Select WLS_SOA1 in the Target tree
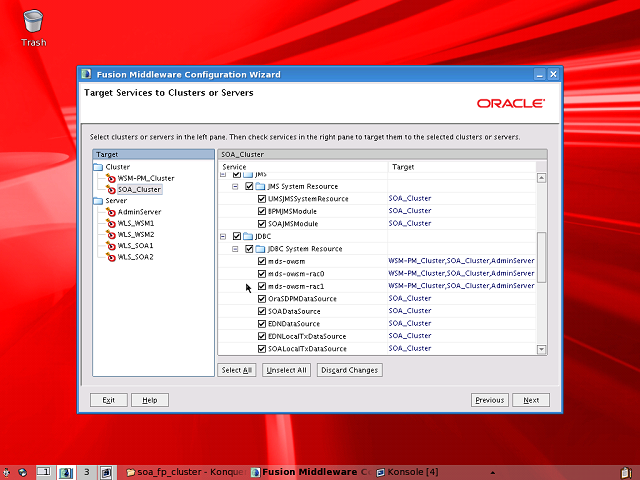This screenshot has height=480, width=640. [x=136, y=246]
